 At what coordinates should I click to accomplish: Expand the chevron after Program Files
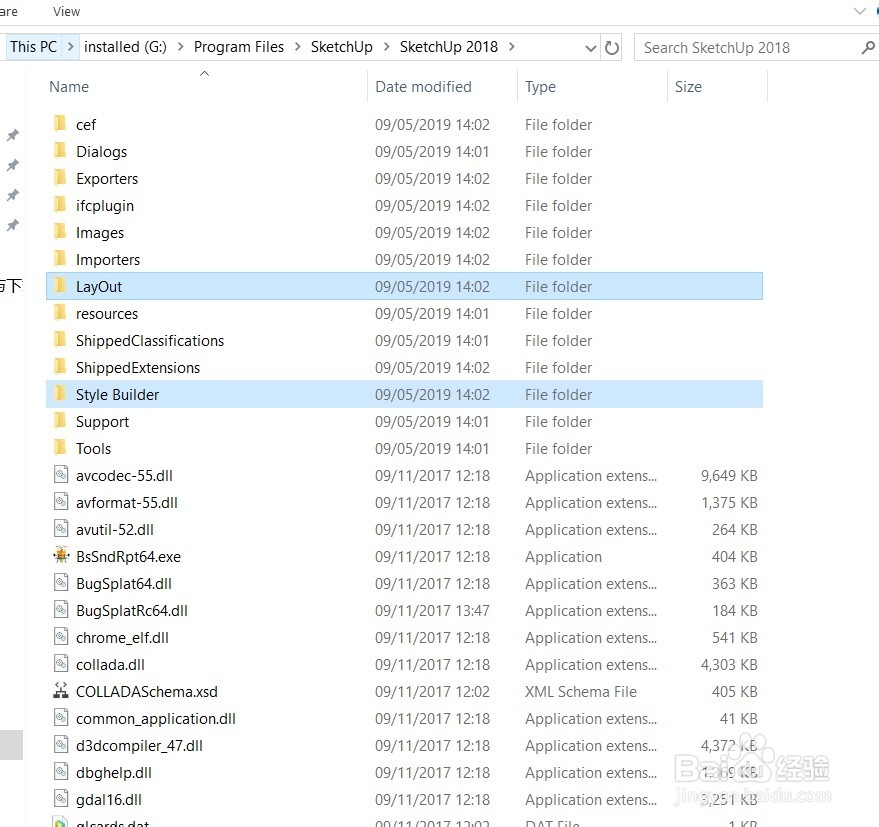(298, 47)
